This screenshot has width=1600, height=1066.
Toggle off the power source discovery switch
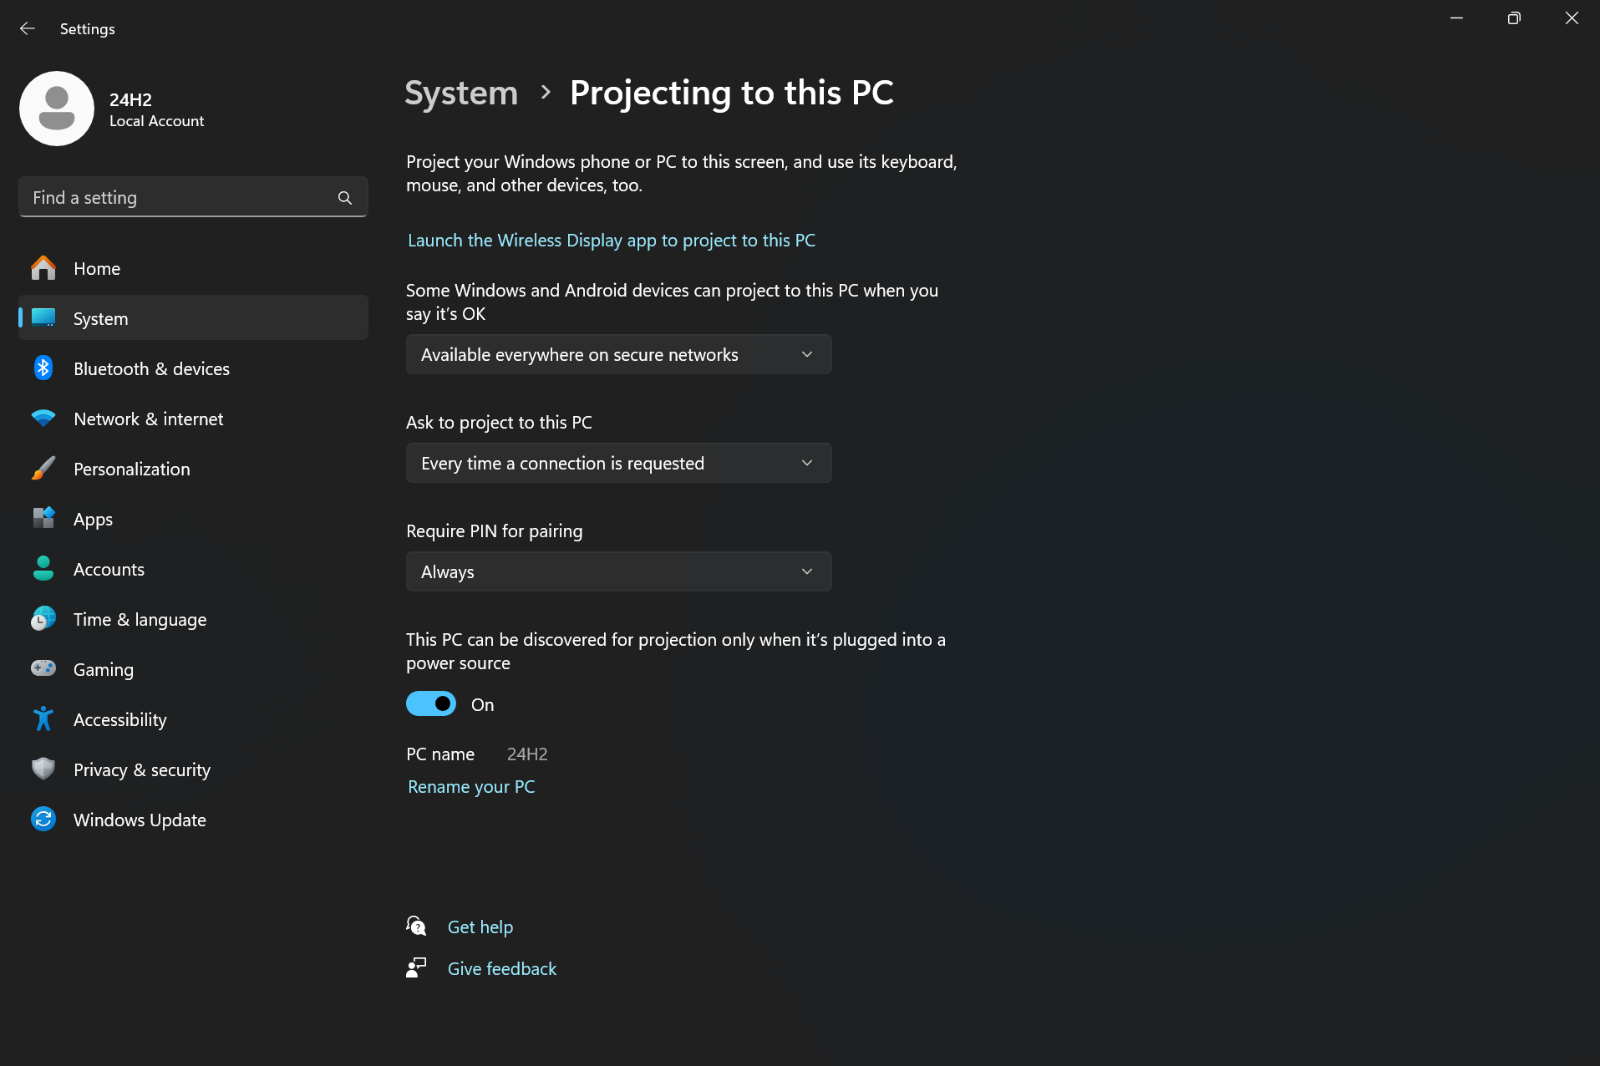click(431, 704)
